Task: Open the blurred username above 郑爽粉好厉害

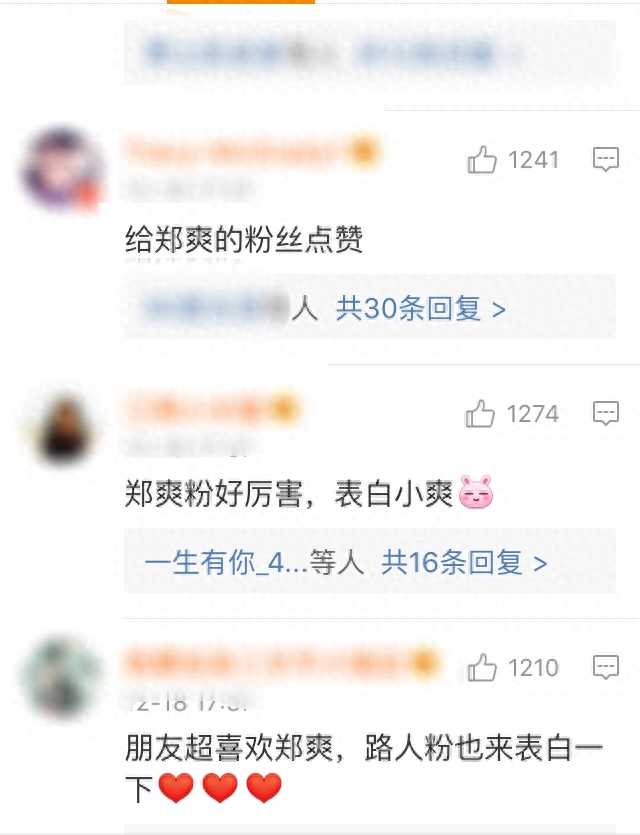Action: click(x=212, y=409)
